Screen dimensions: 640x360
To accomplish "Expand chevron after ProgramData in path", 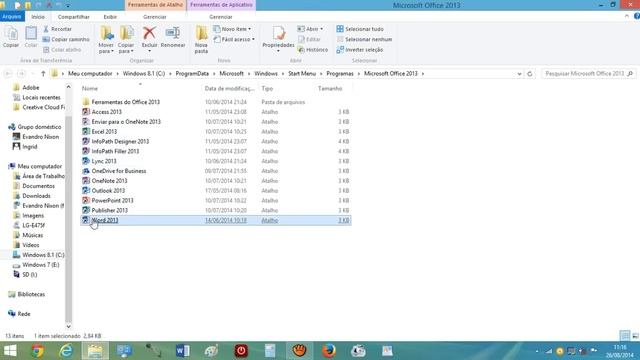I will (214, 74).
